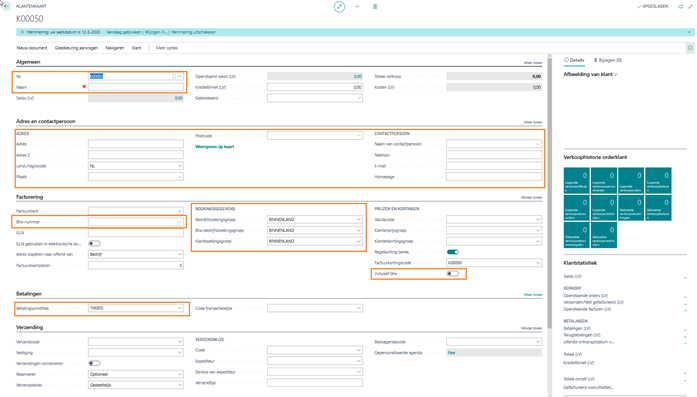Click the Factuurexemplaren stepper field
The height and width of the screenshot is (397, 697).
pyautogui.click(x=136, y=265)
